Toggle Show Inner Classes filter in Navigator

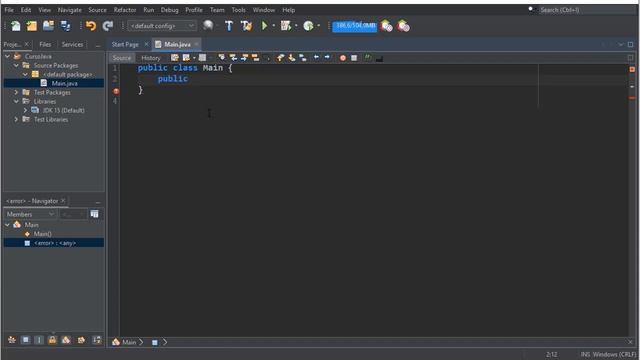pos(66,340)
